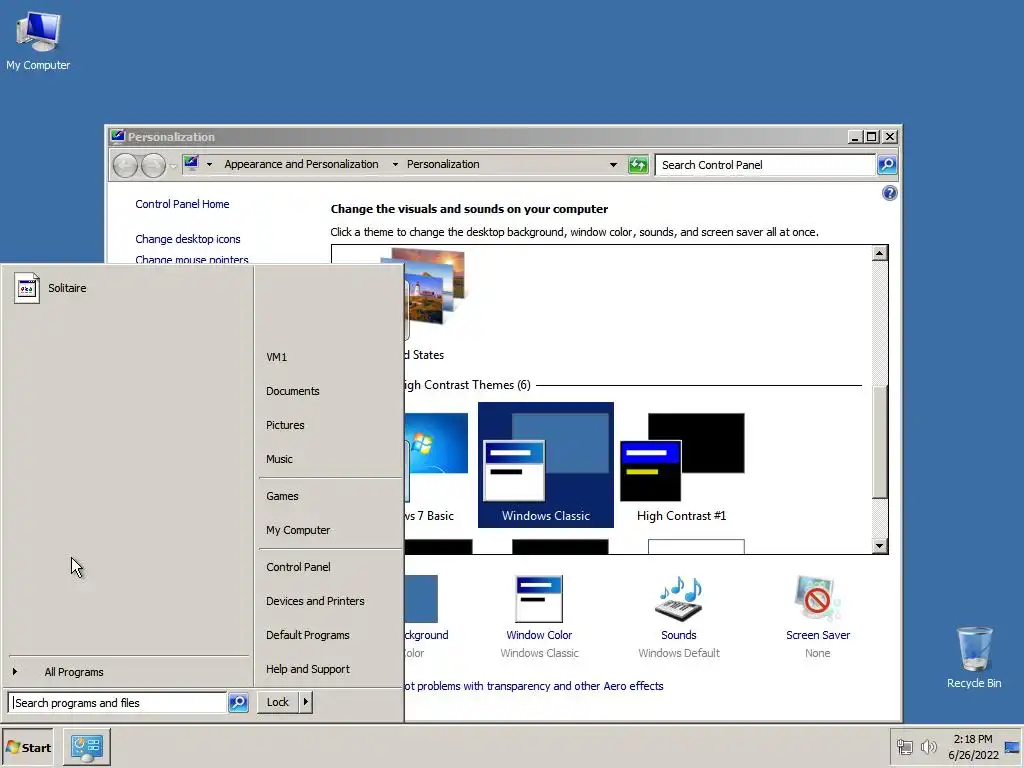The image size is (1024, 768).
Task: Open Pictures from the Start menu
Action: coord(285,425)
